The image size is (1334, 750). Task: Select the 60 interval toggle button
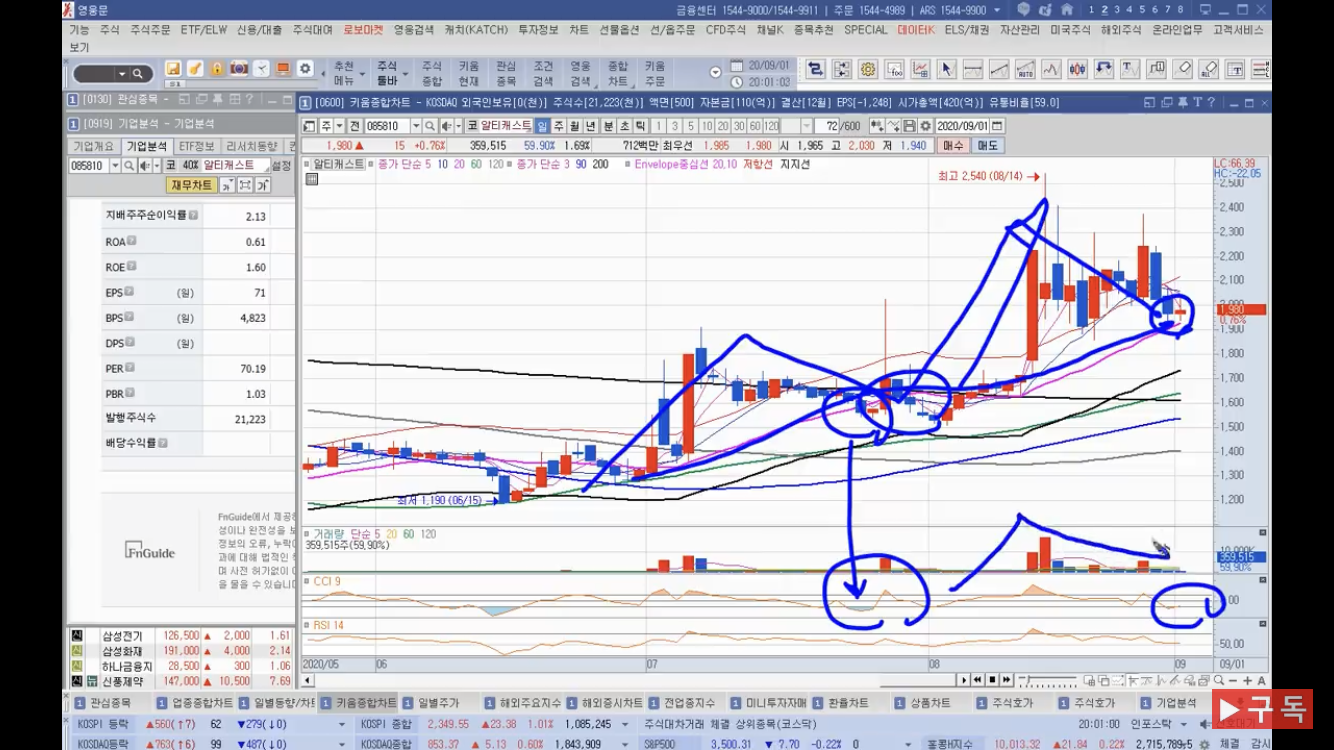coord(754,126)
